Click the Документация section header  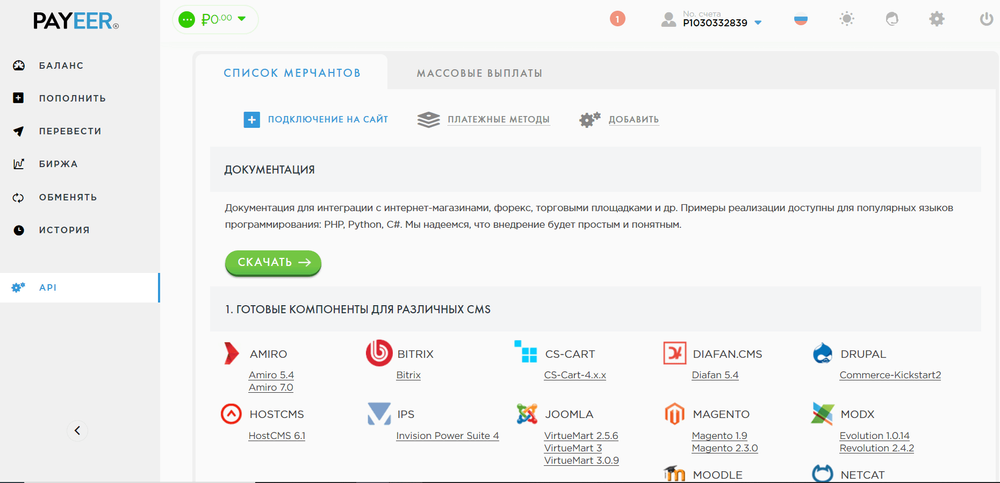[596, 170]
